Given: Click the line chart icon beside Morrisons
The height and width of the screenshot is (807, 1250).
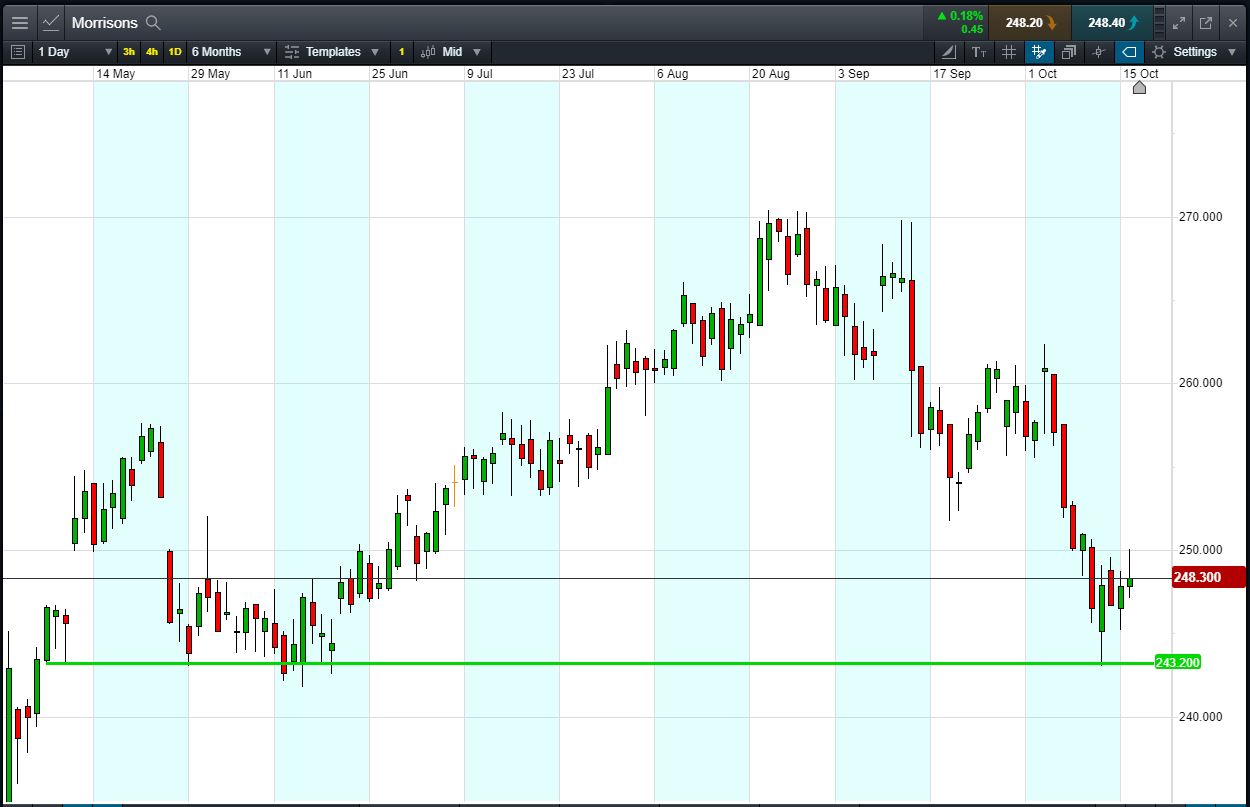Looking at the screenshot, I should click(x=51, y=22).
